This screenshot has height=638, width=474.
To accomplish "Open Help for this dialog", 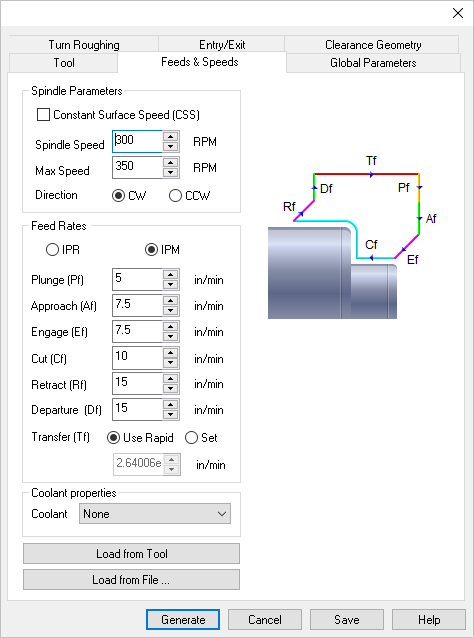I will [x=429, y=620].
